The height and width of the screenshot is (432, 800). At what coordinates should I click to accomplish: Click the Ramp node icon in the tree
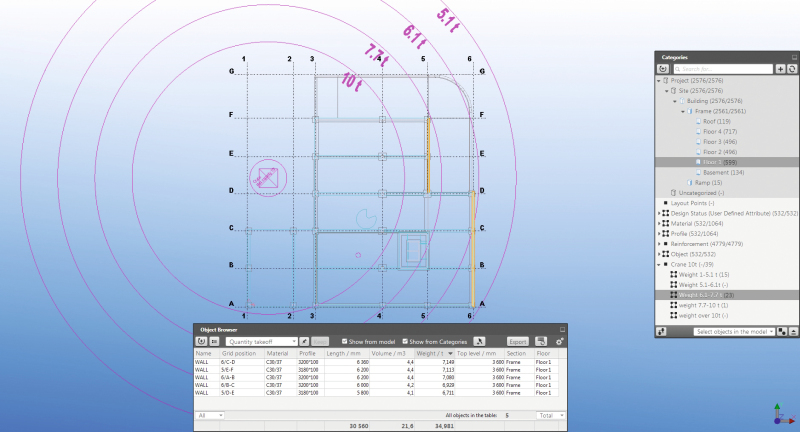coord(690,183)
